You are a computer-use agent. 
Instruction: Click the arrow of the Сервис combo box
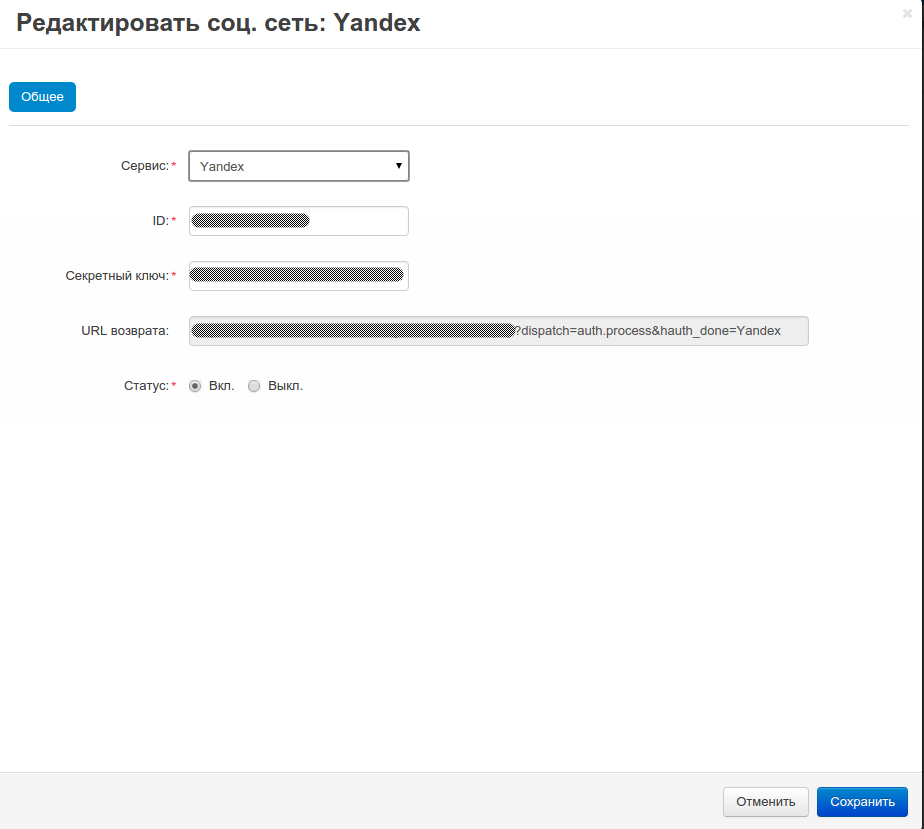398,166
